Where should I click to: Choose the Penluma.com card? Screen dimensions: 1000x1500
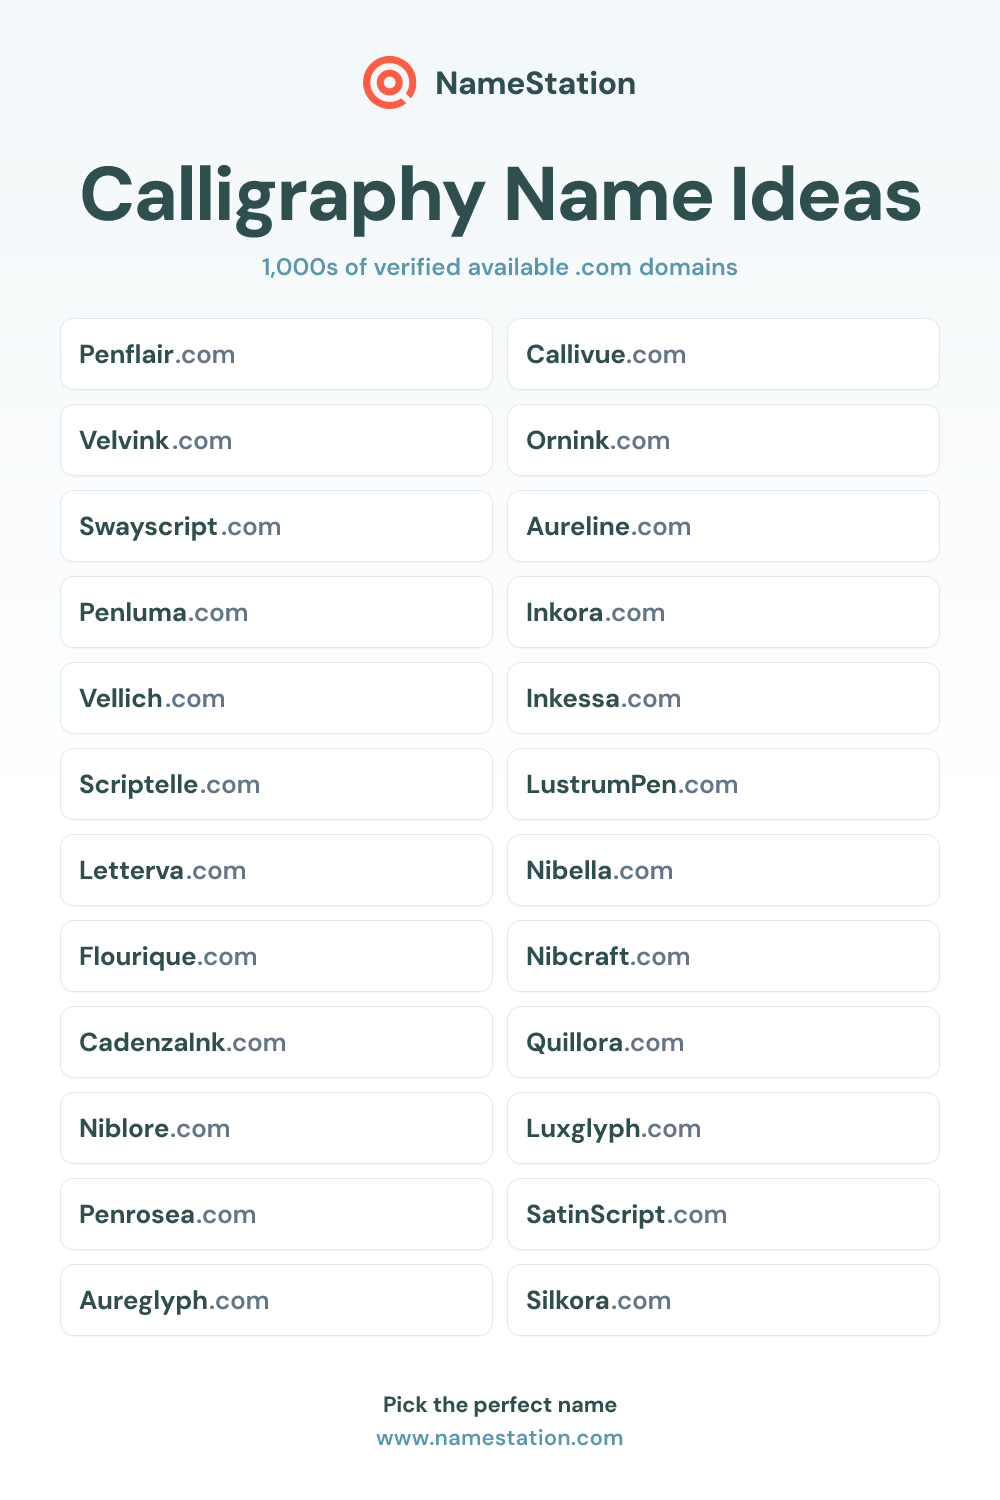tap(276, 612)
